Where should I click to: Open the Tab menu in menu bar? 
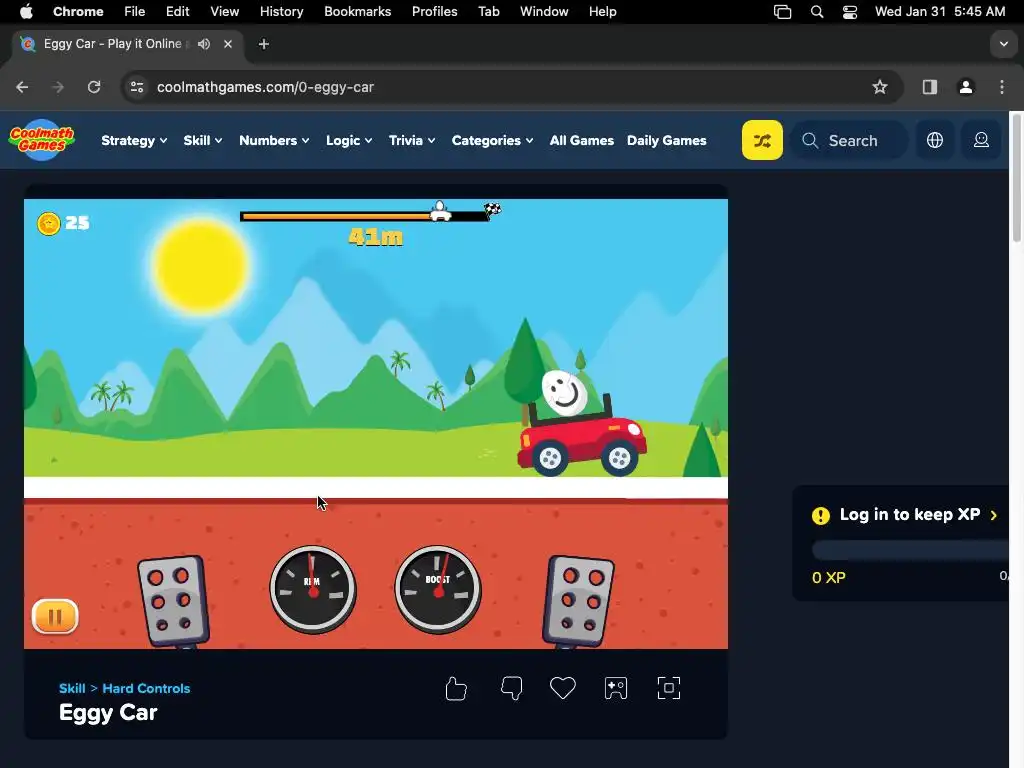(x=488, y=11)
